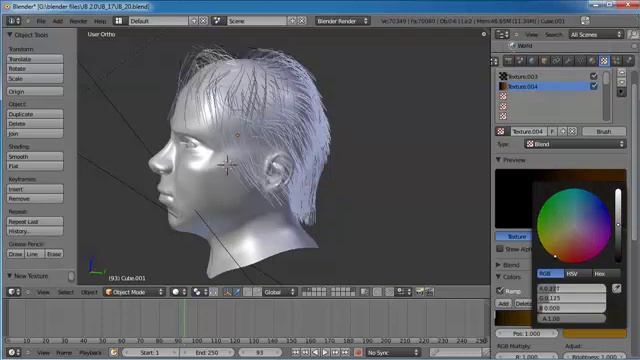Screen dimensions: 640x360
Task: Toggle the Show Alpha checkbox
Action: tap(500, 249)
